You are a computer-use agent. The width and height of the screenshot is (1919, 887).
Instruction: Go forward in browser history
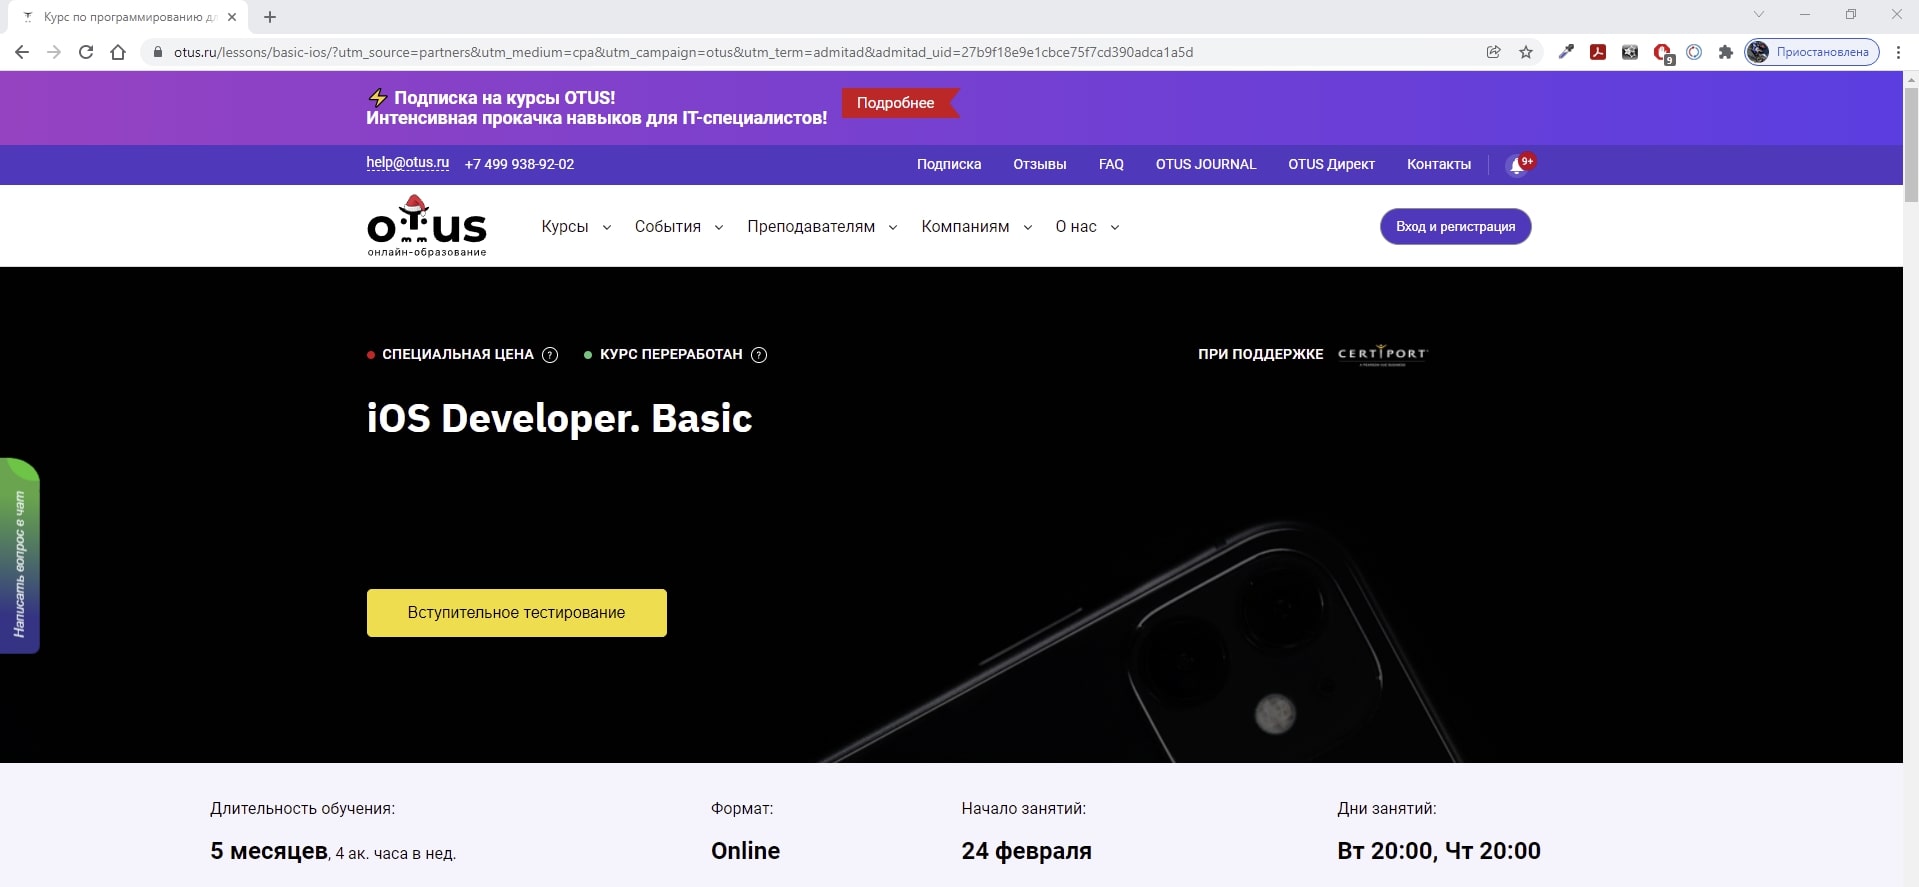[x=54, y=52]
